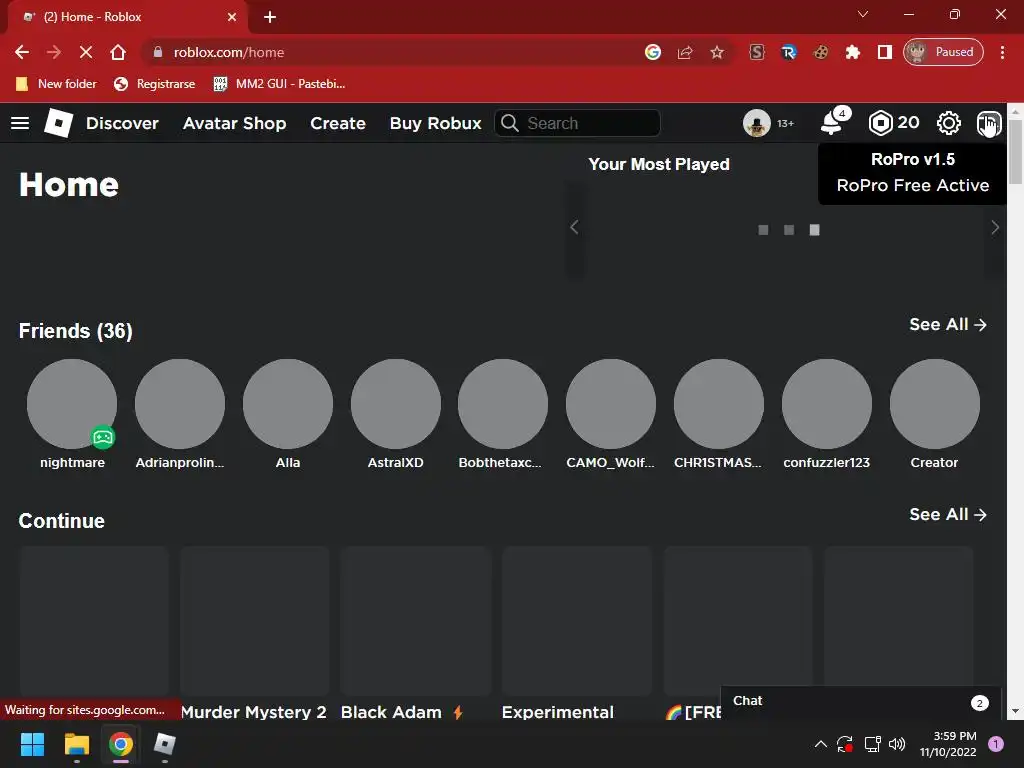Open the New folder bookmark
Screen dimensions: 1024x768
[56, 84]
